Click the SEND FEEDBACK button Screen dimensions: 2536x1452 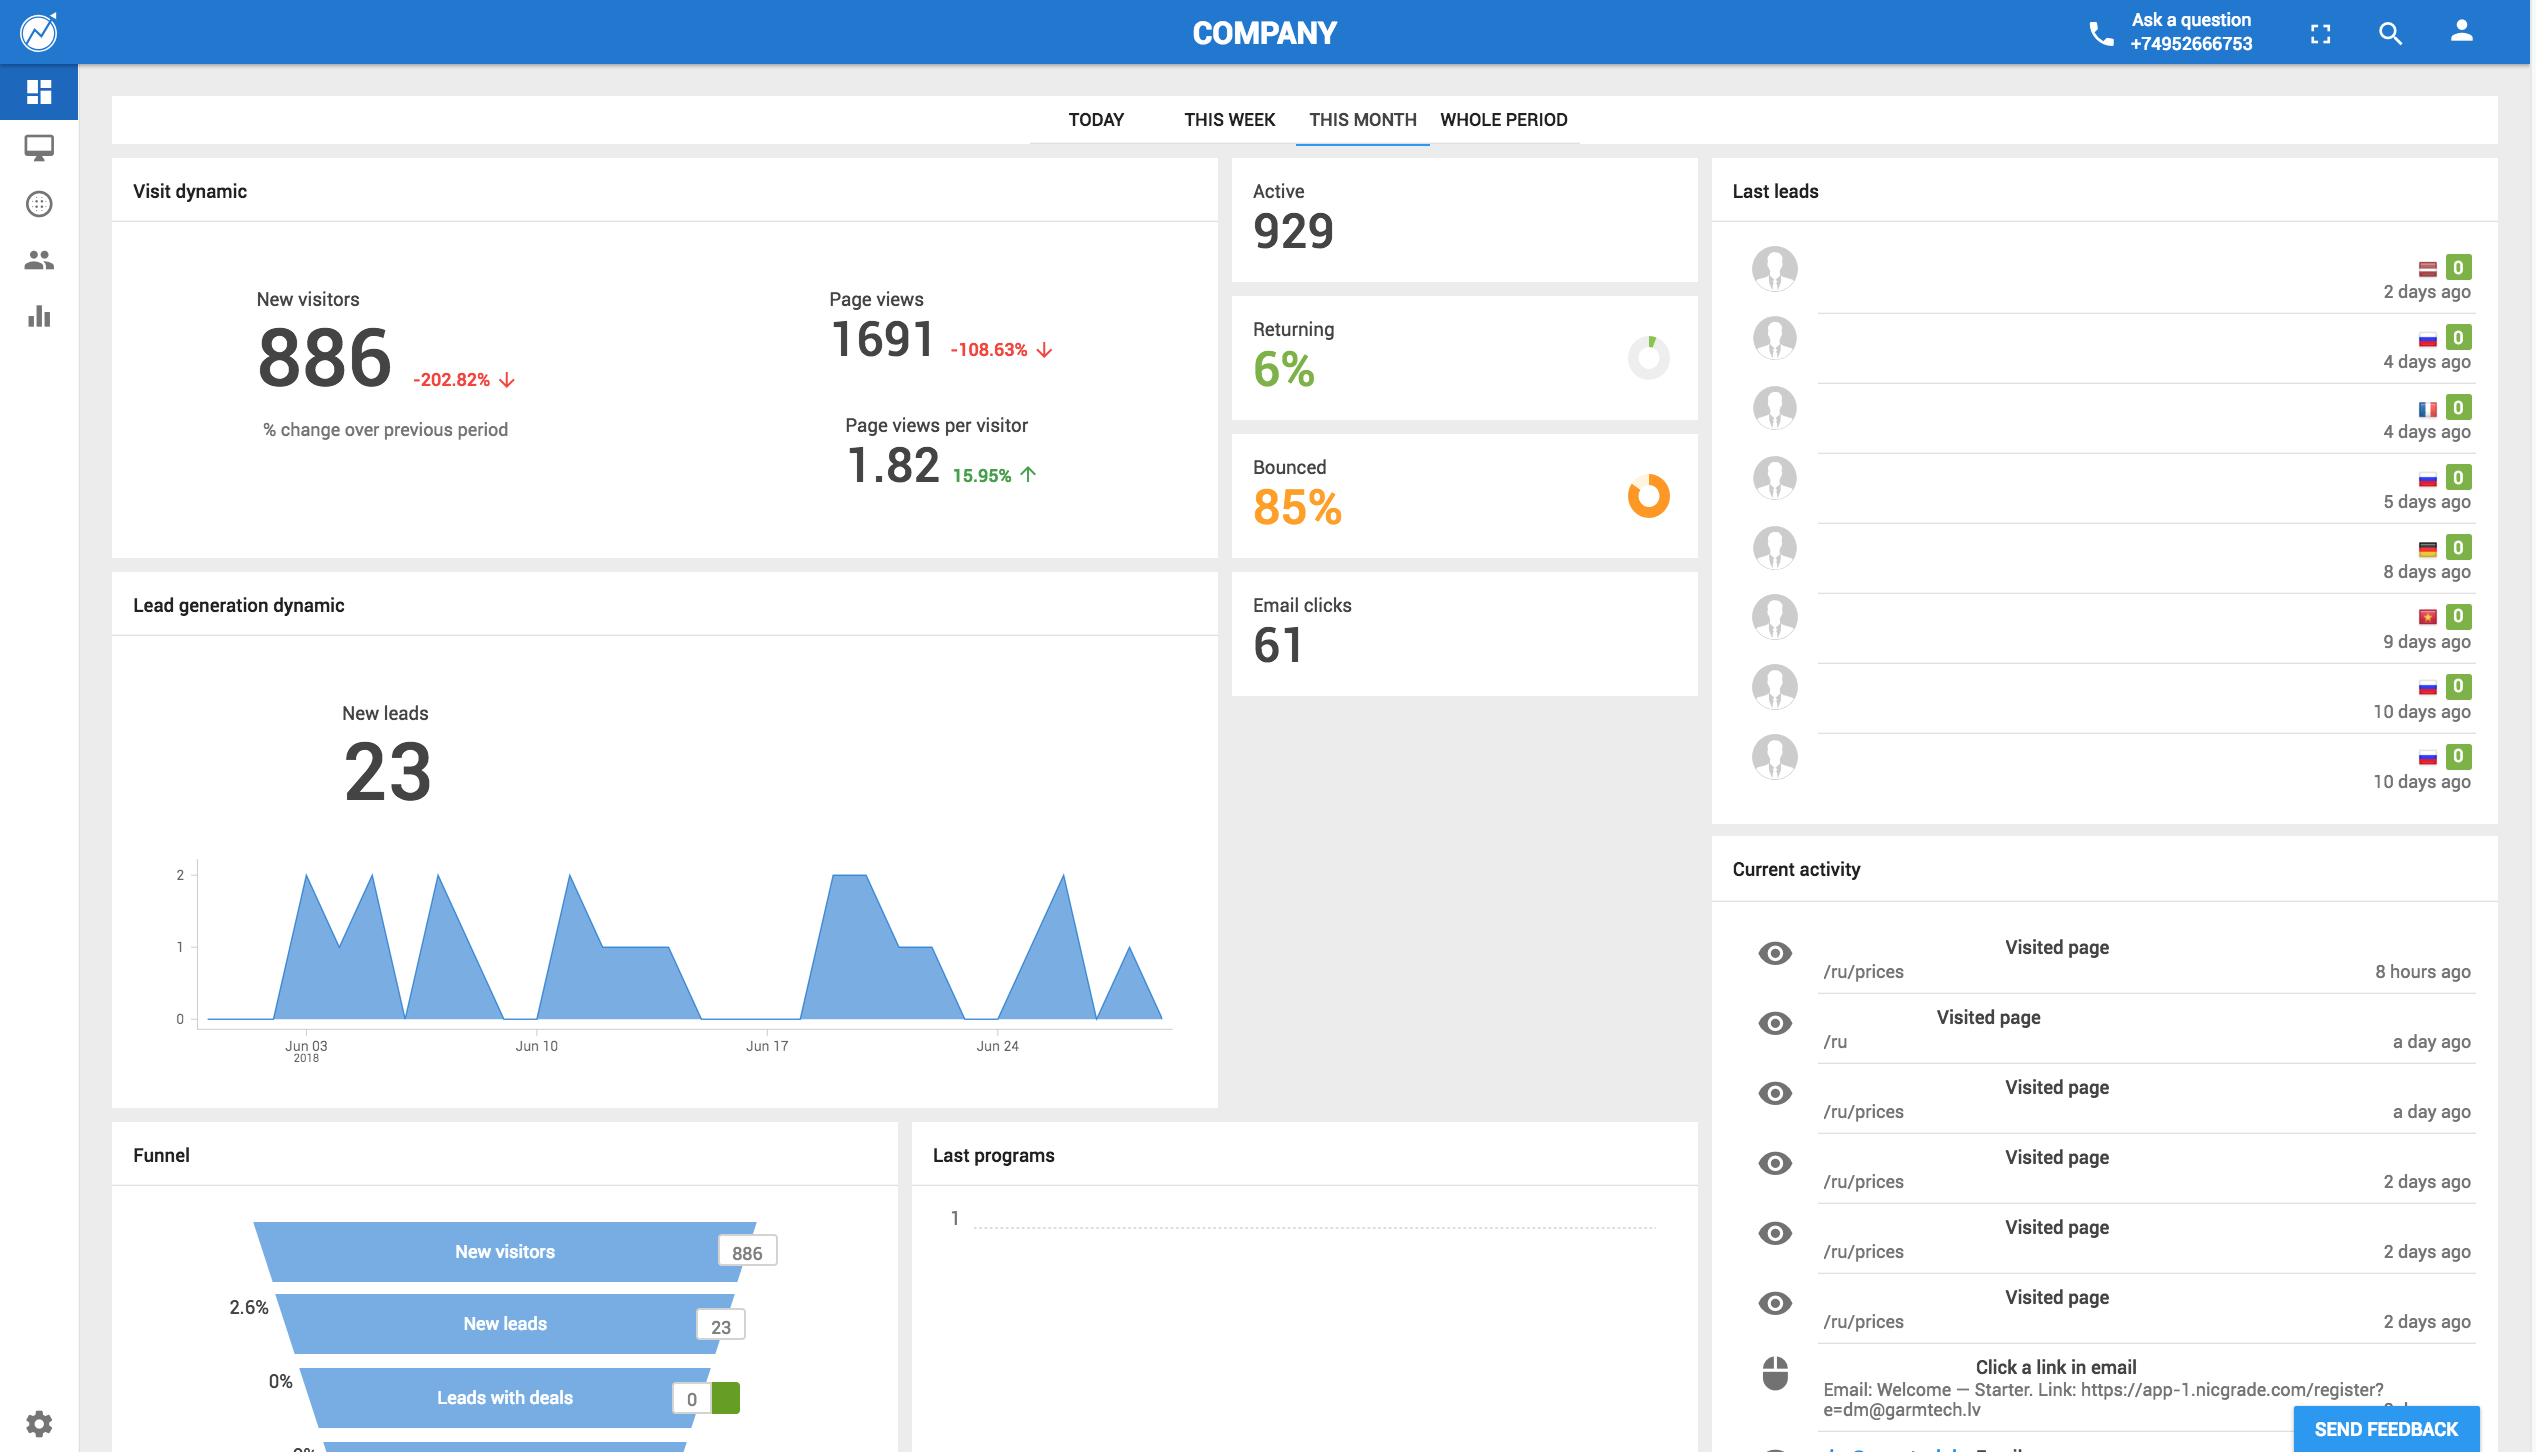(2386, 1429)
